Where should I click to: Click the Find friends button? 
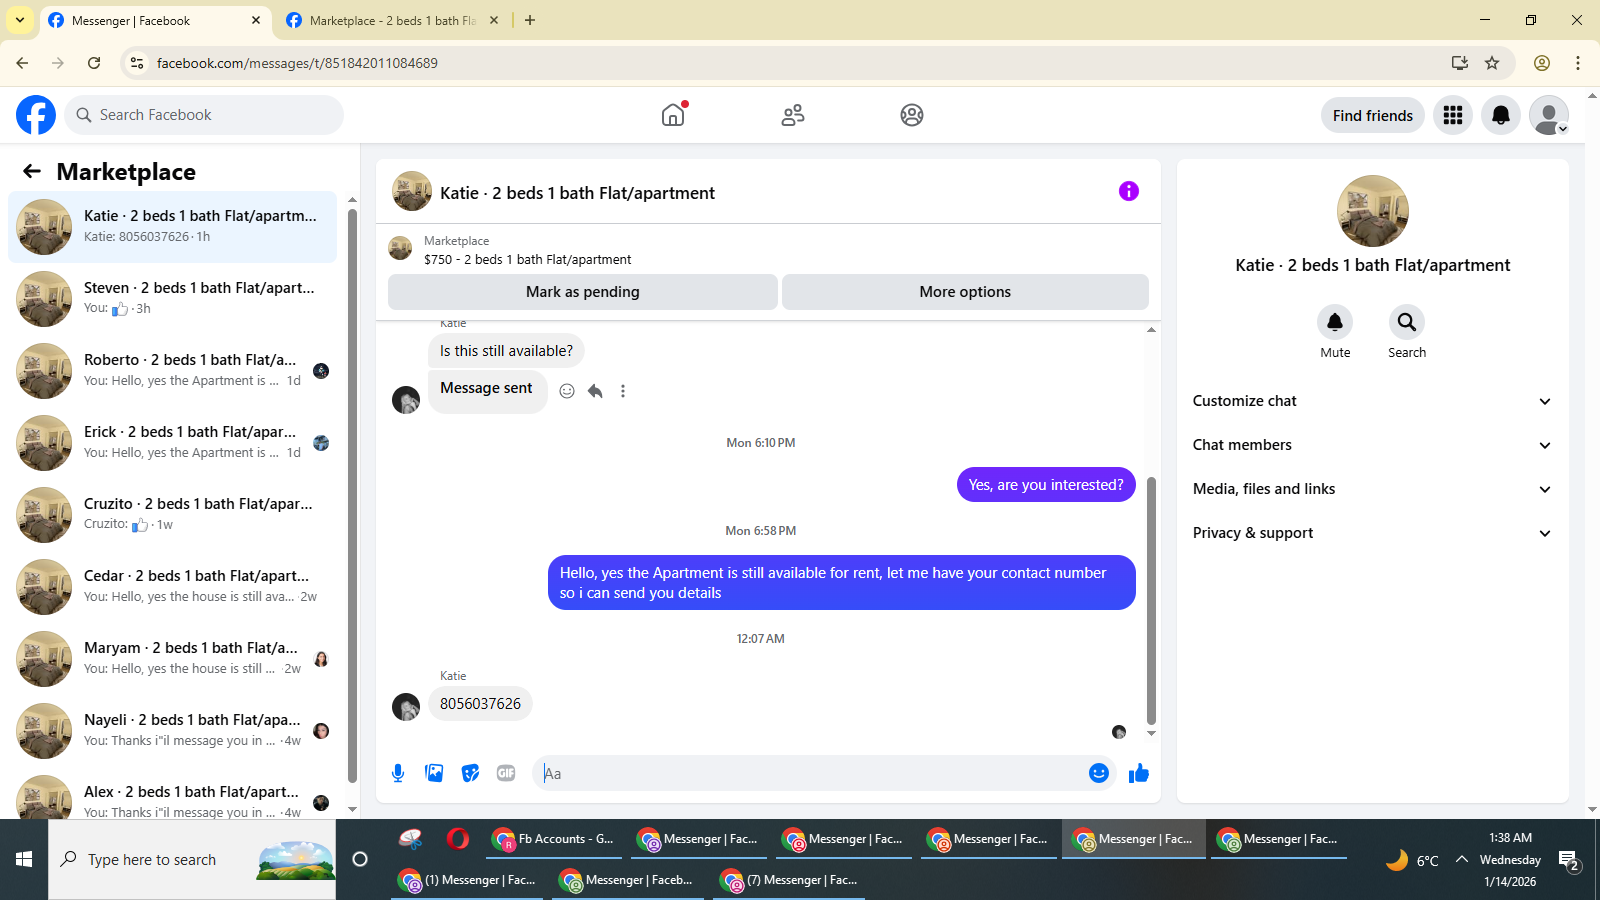tap(1373, 115)
